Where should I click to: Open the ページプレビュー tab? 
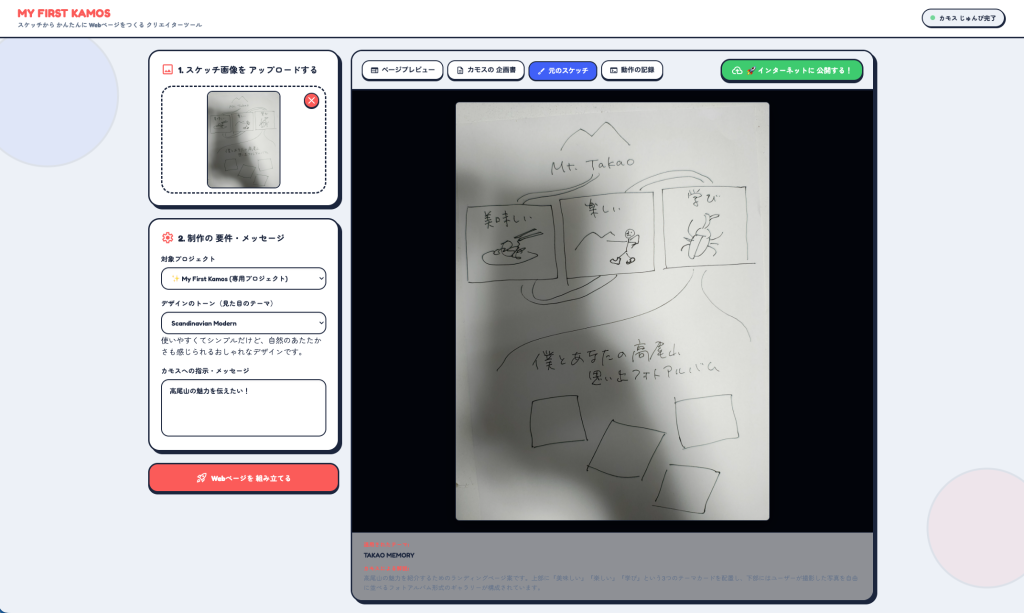[x=402, y=70]
